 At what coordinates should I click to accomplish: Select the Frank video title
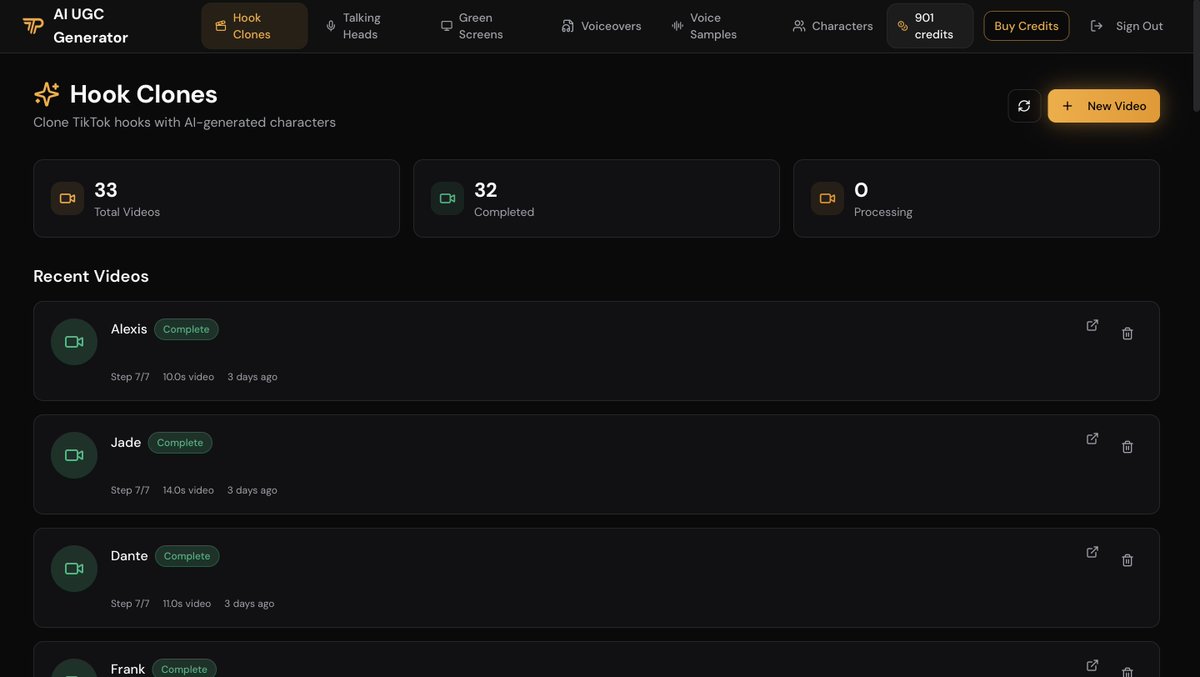(x=128, y=669)
